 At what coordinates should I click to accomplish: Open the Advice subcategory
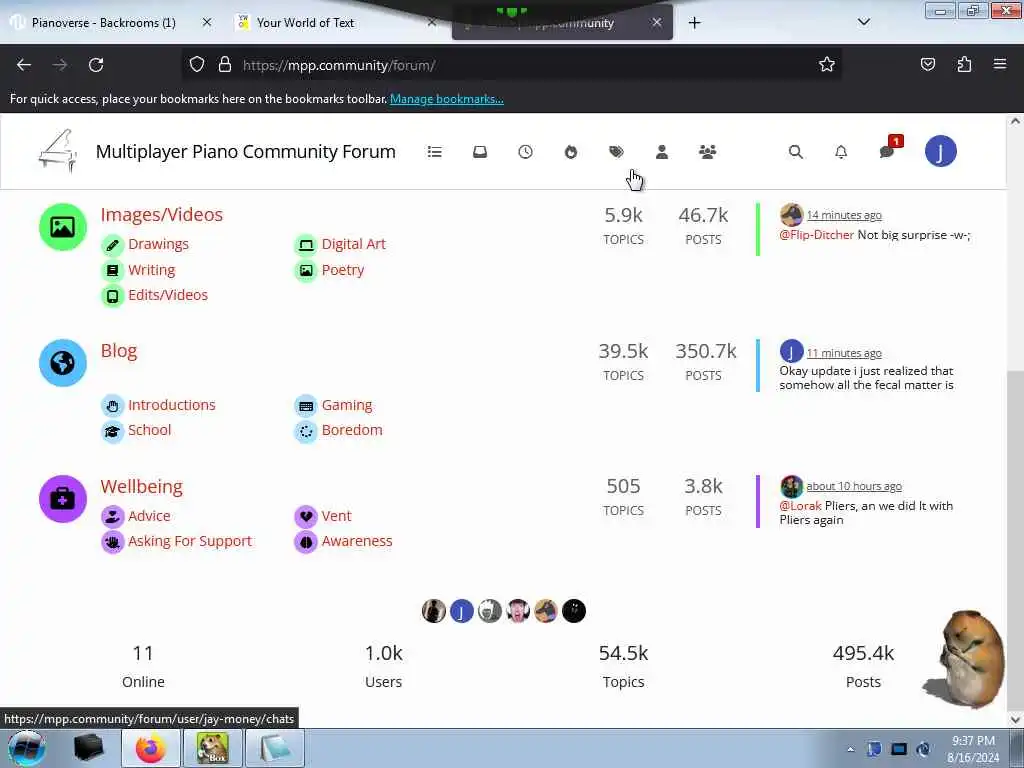coord(149,516)
